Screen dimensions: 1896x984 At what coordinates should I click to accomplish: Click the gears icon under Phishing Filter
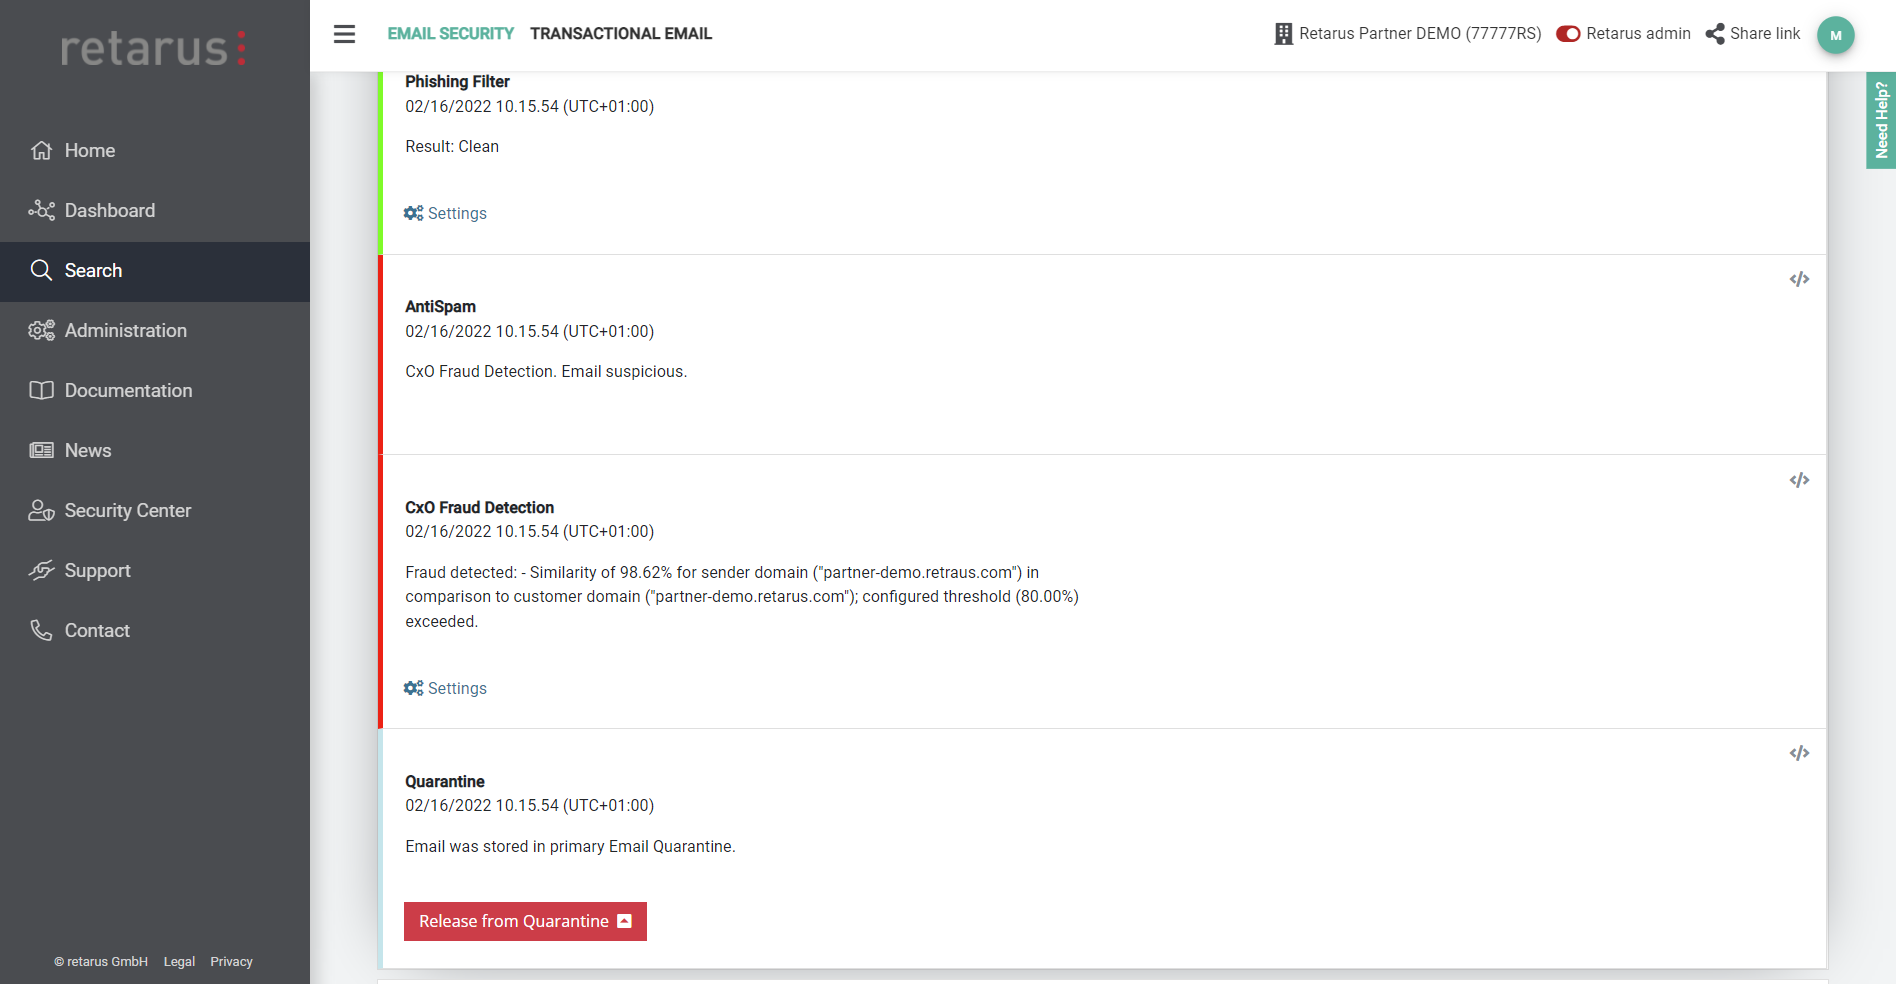click(x=413, y=213)
